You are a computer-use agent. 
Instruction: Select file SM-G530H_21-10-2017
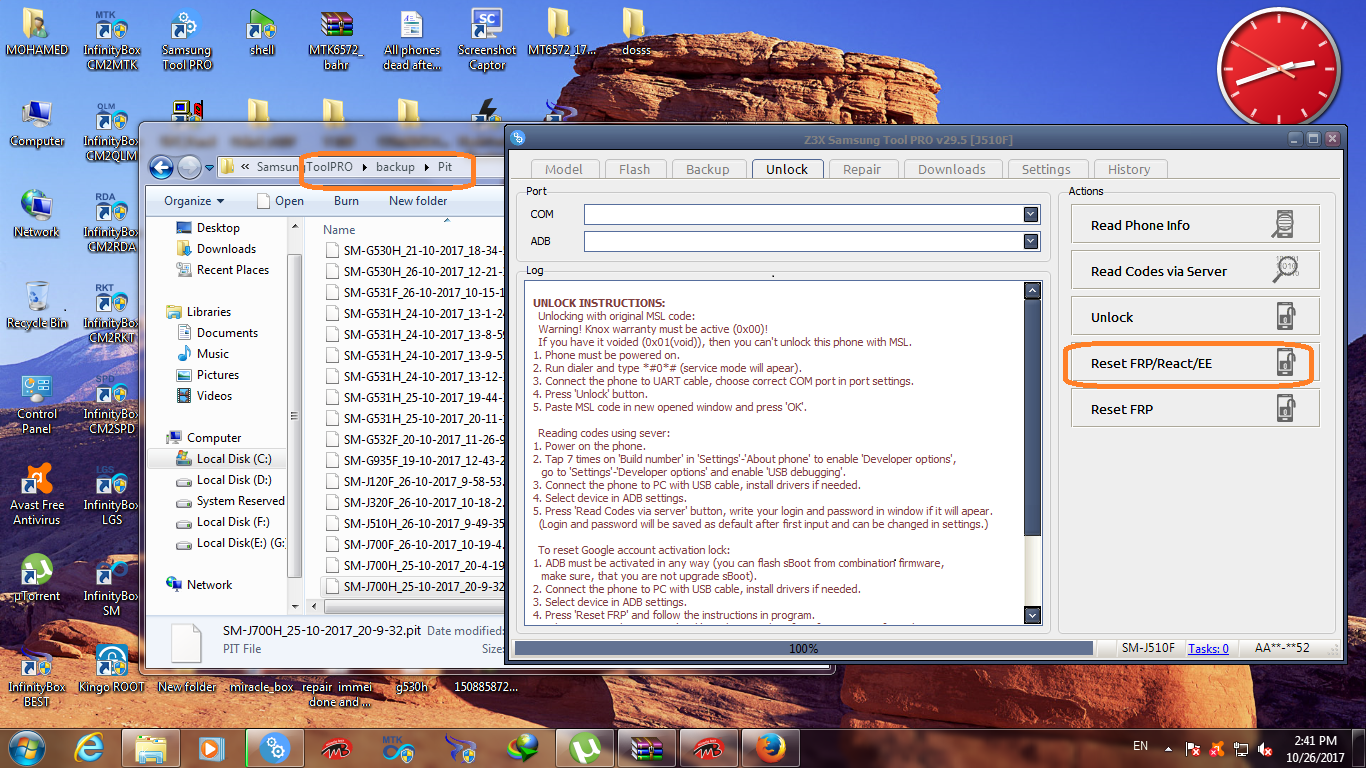(414, 250)
